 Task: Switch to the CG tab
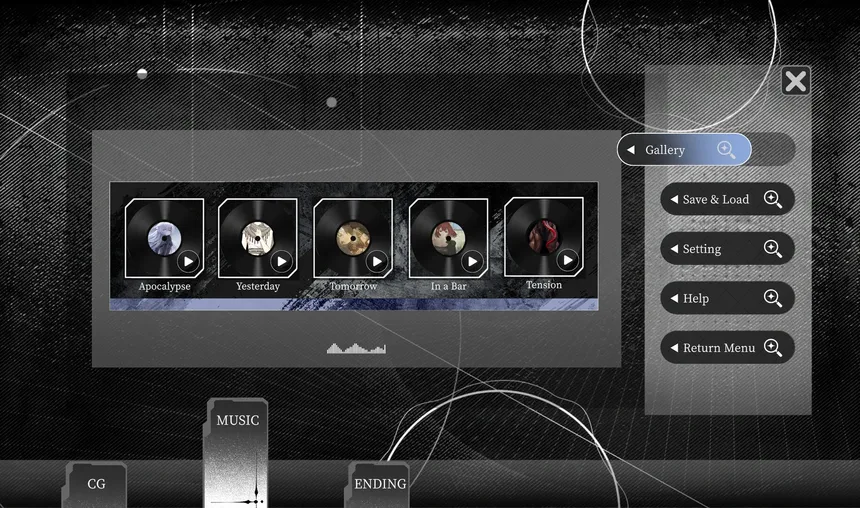click(95, 484)
